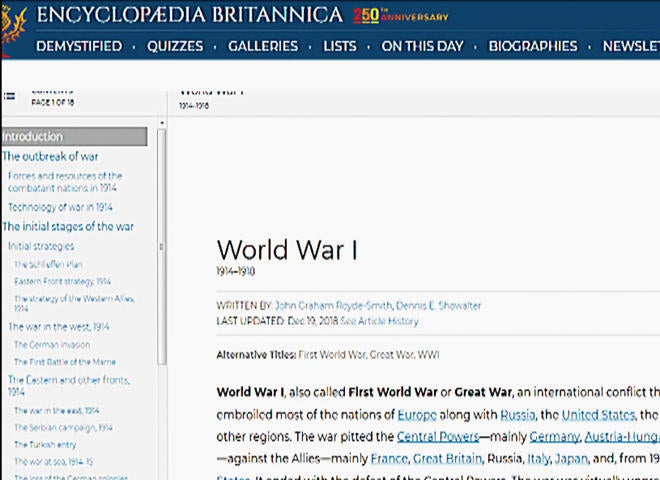This screenshot has width=660, height=480.
Task: Open author John Graham Royde-Smith link
Action: pyautogui.click(x=333, y=306)
